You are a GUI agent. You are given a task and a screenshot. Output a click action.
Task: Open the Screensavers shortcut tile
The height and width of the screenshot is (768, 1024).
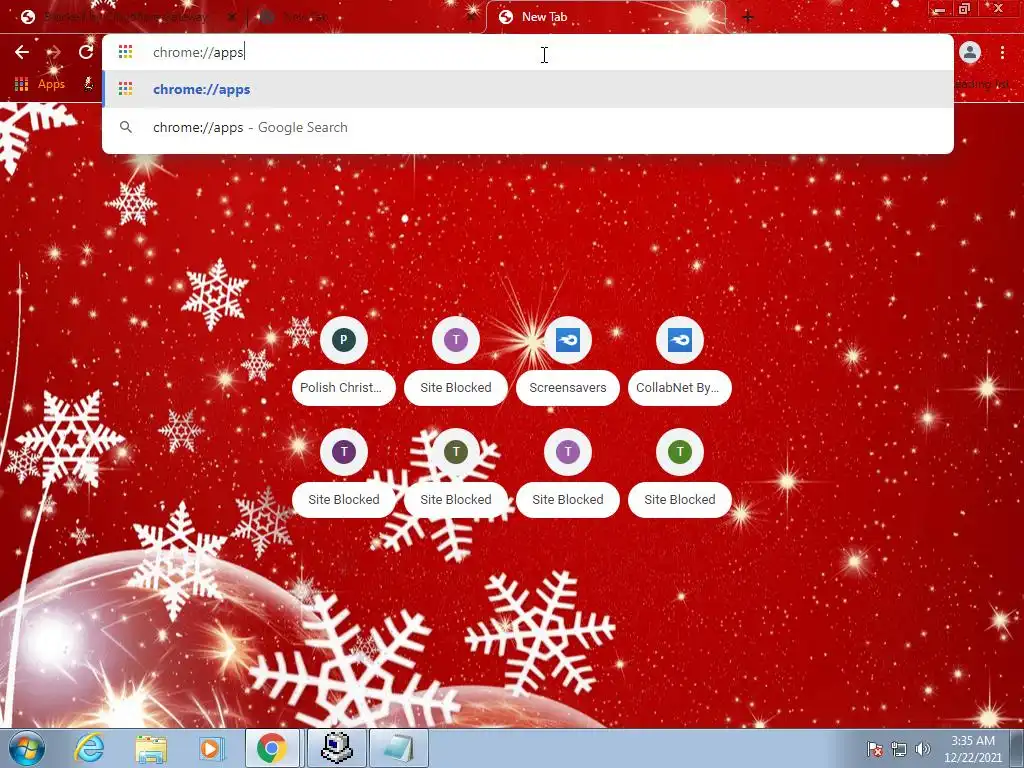pos(568,361)
